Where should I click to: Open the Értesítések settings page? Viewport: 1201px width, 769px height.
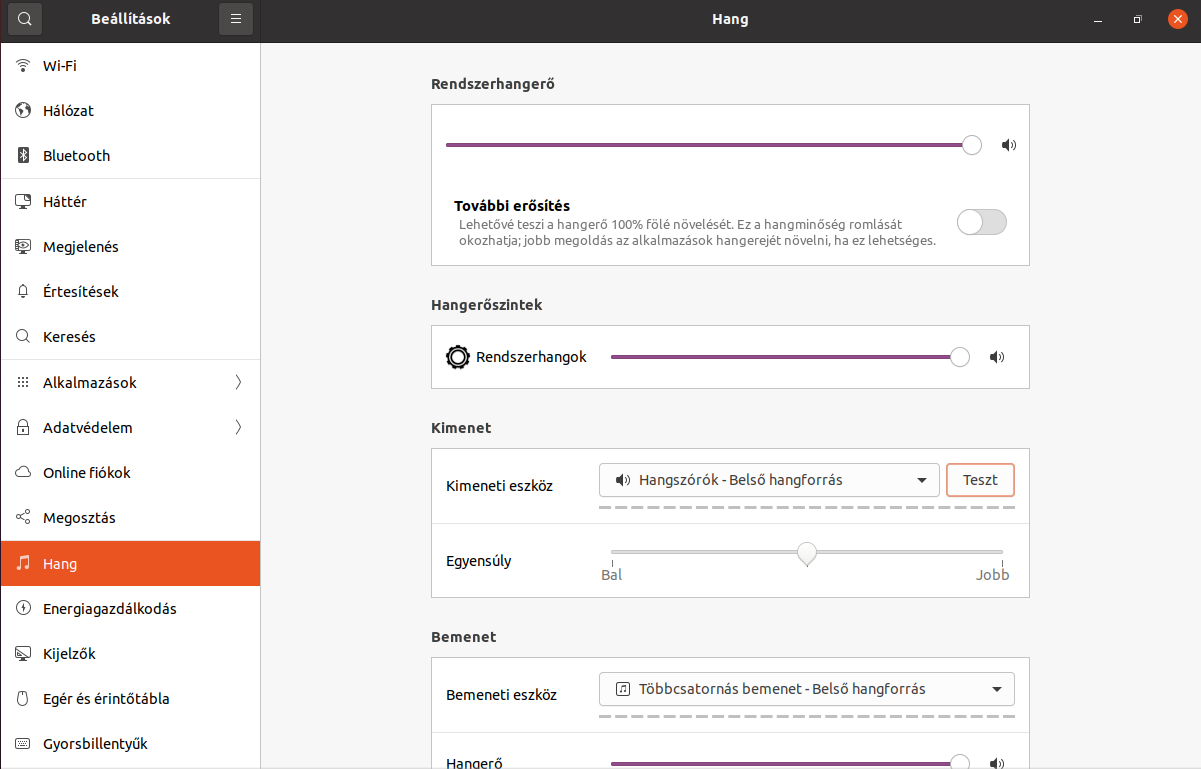pos(130,292)
